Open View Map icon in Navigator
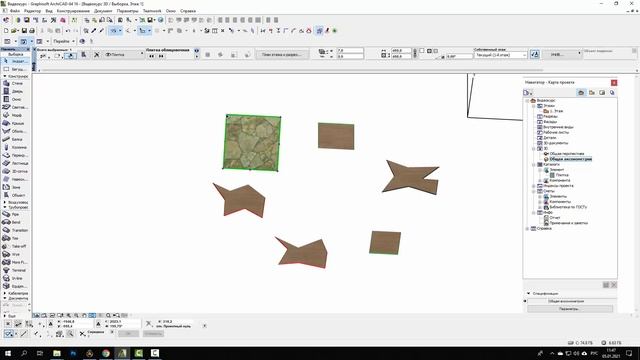Screen dimensions: 640x360 point(592,93)
